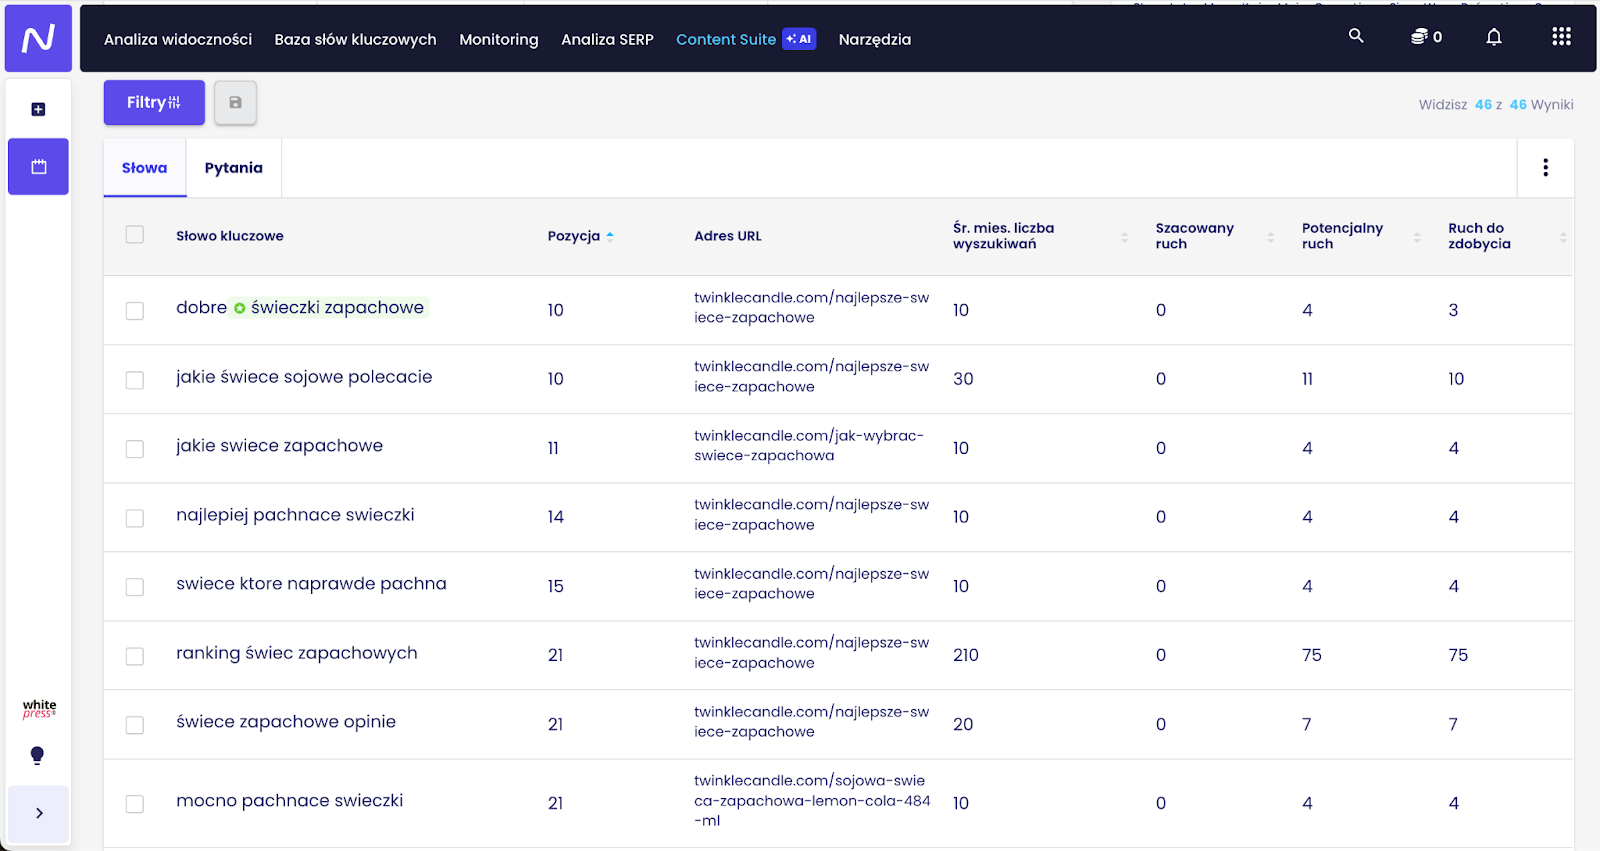The height and width of the screenshot is (851, 1600).
Task: Click keyword 'świece zapachowe opinie'
Action: pyautogui.click(x=286, y=722)
